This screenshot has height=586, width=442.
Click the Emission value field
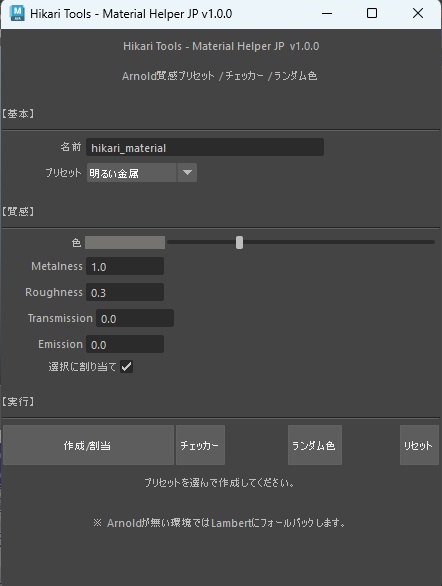(x=125, y=344)
